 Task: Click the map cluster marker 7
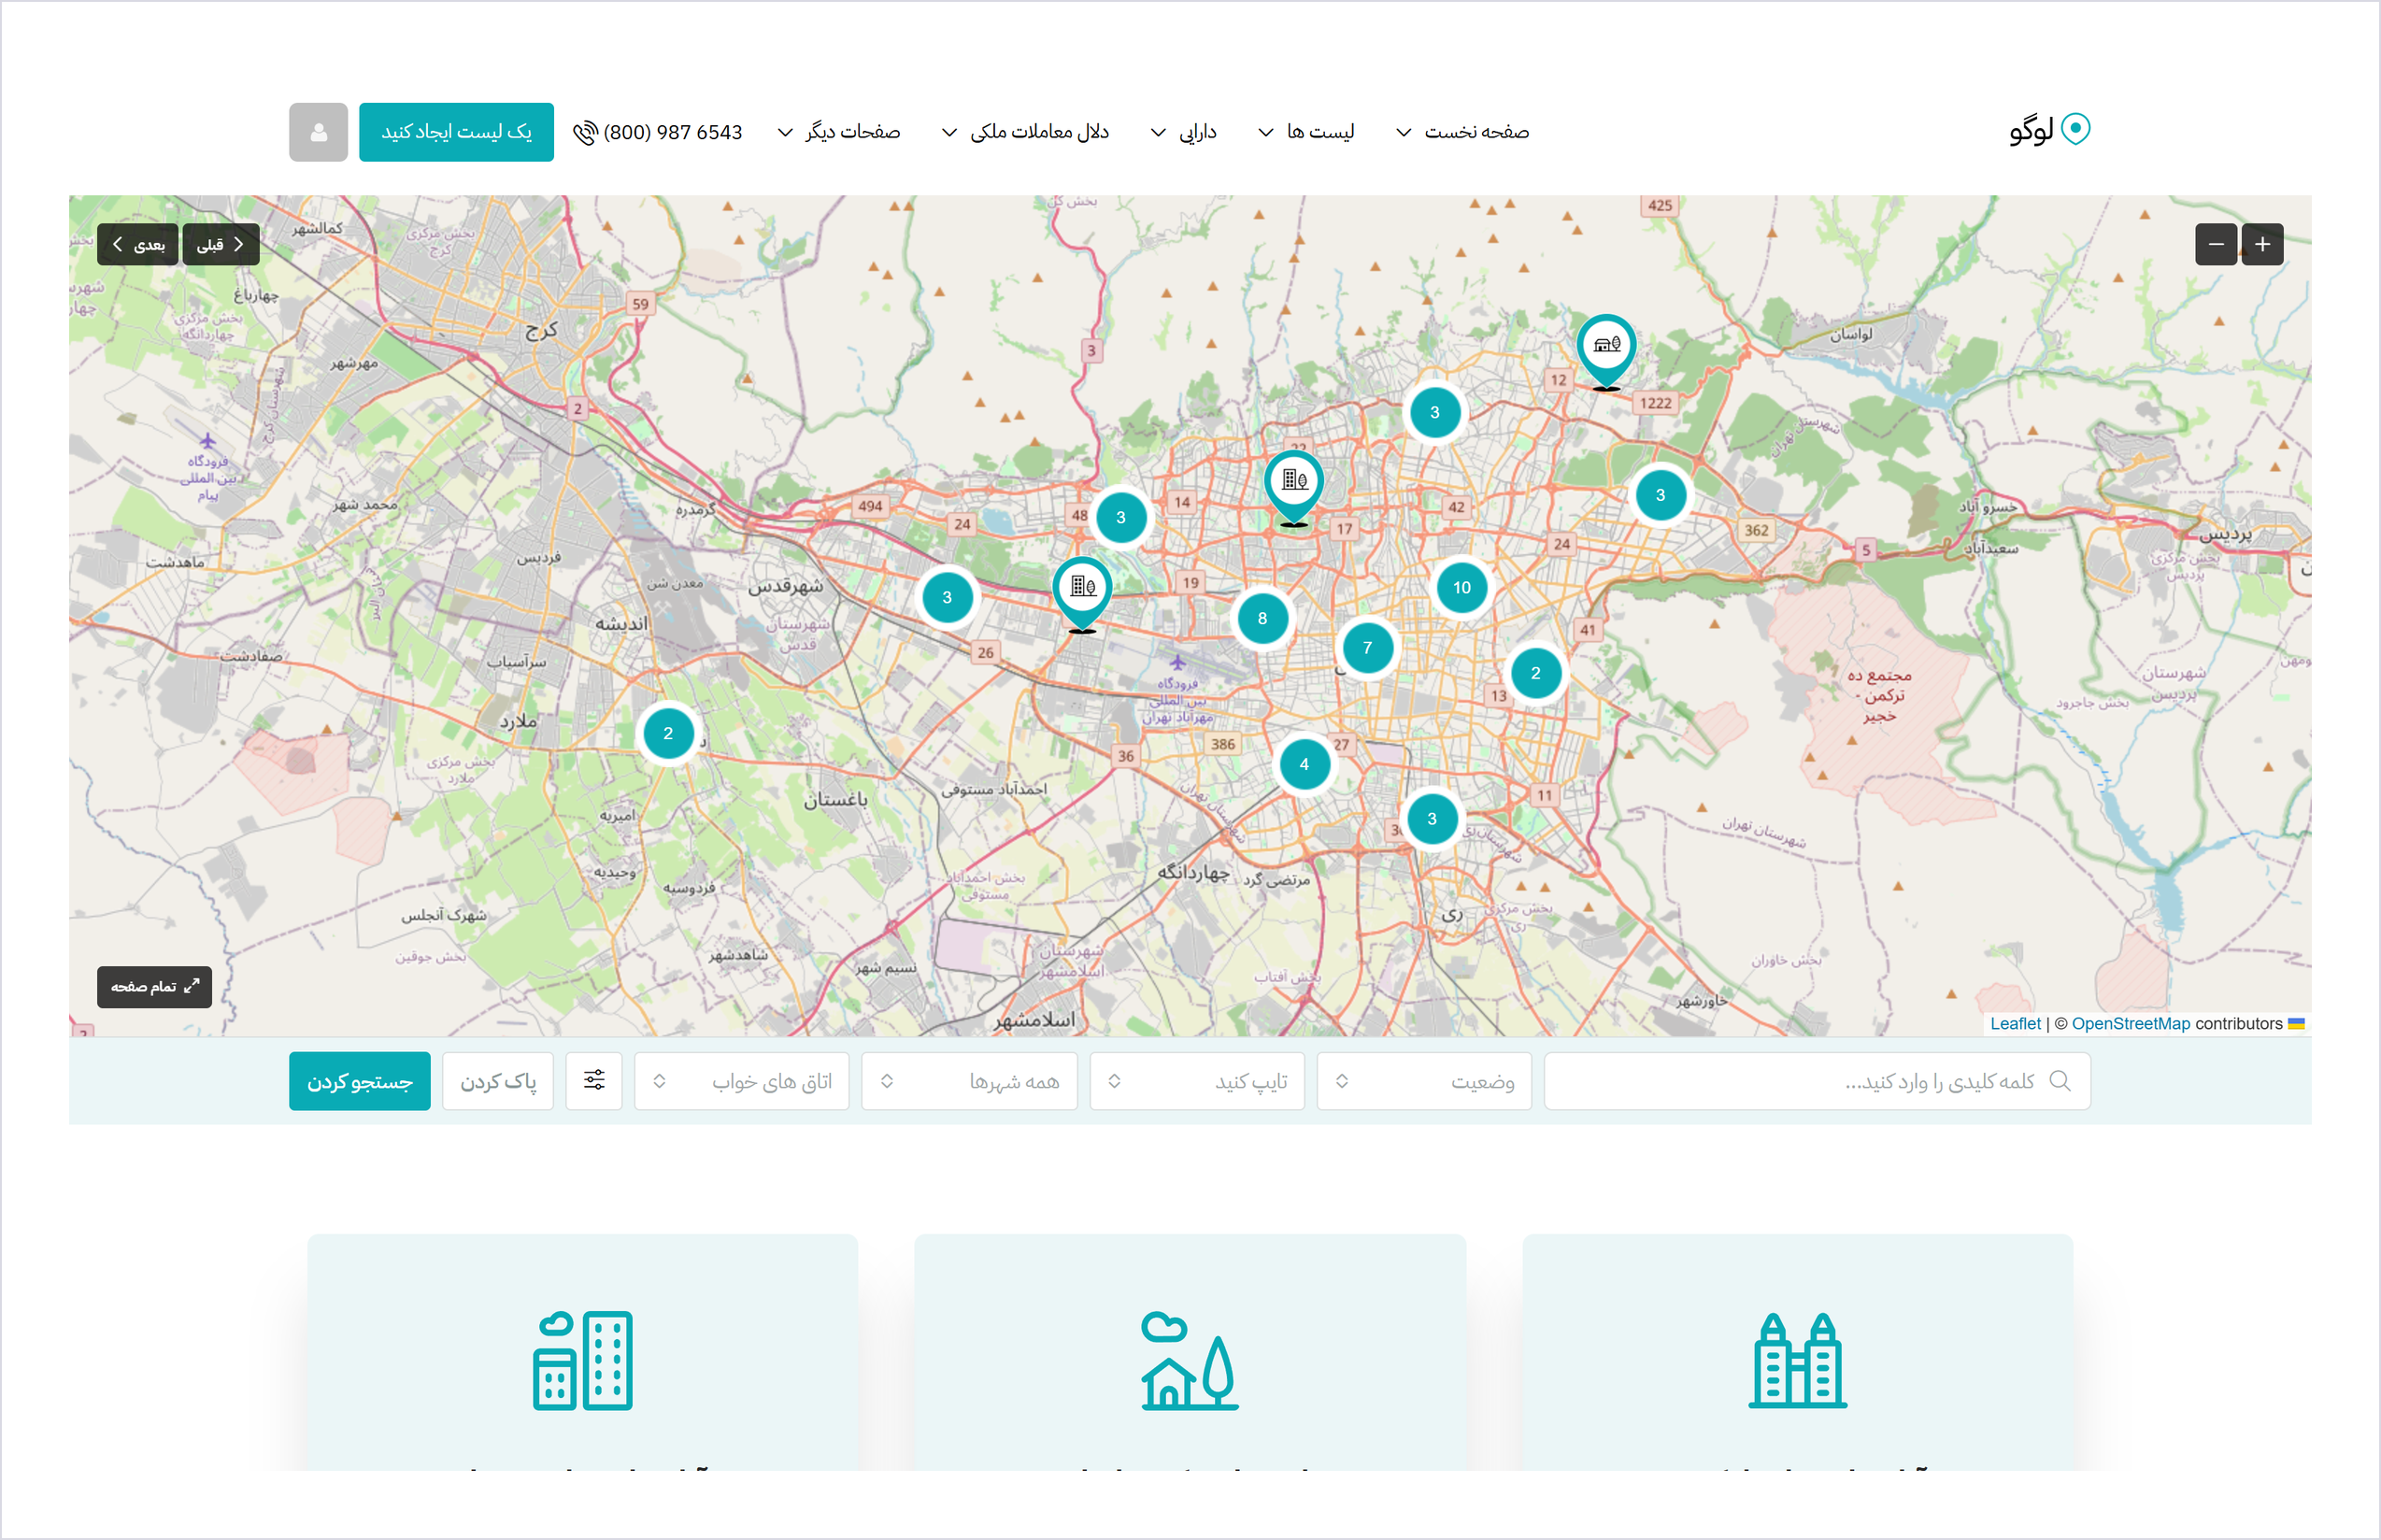click(x=1367, y=648)
